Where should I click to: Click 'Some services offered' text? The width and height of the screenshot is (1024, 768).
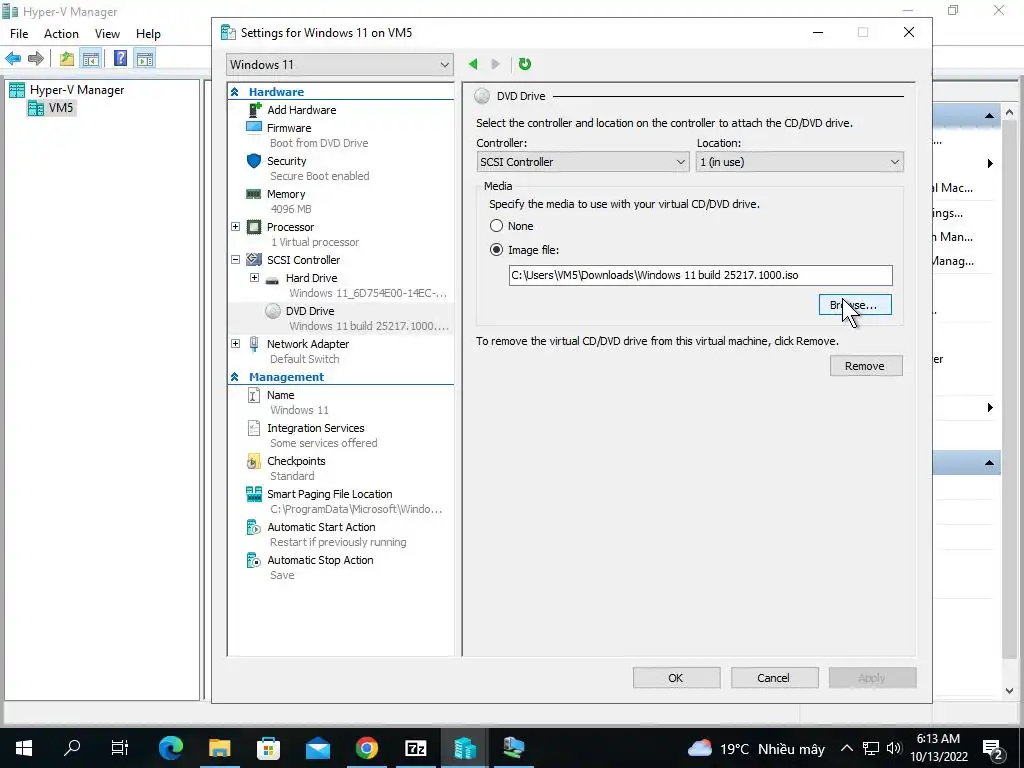coord(324,443)
